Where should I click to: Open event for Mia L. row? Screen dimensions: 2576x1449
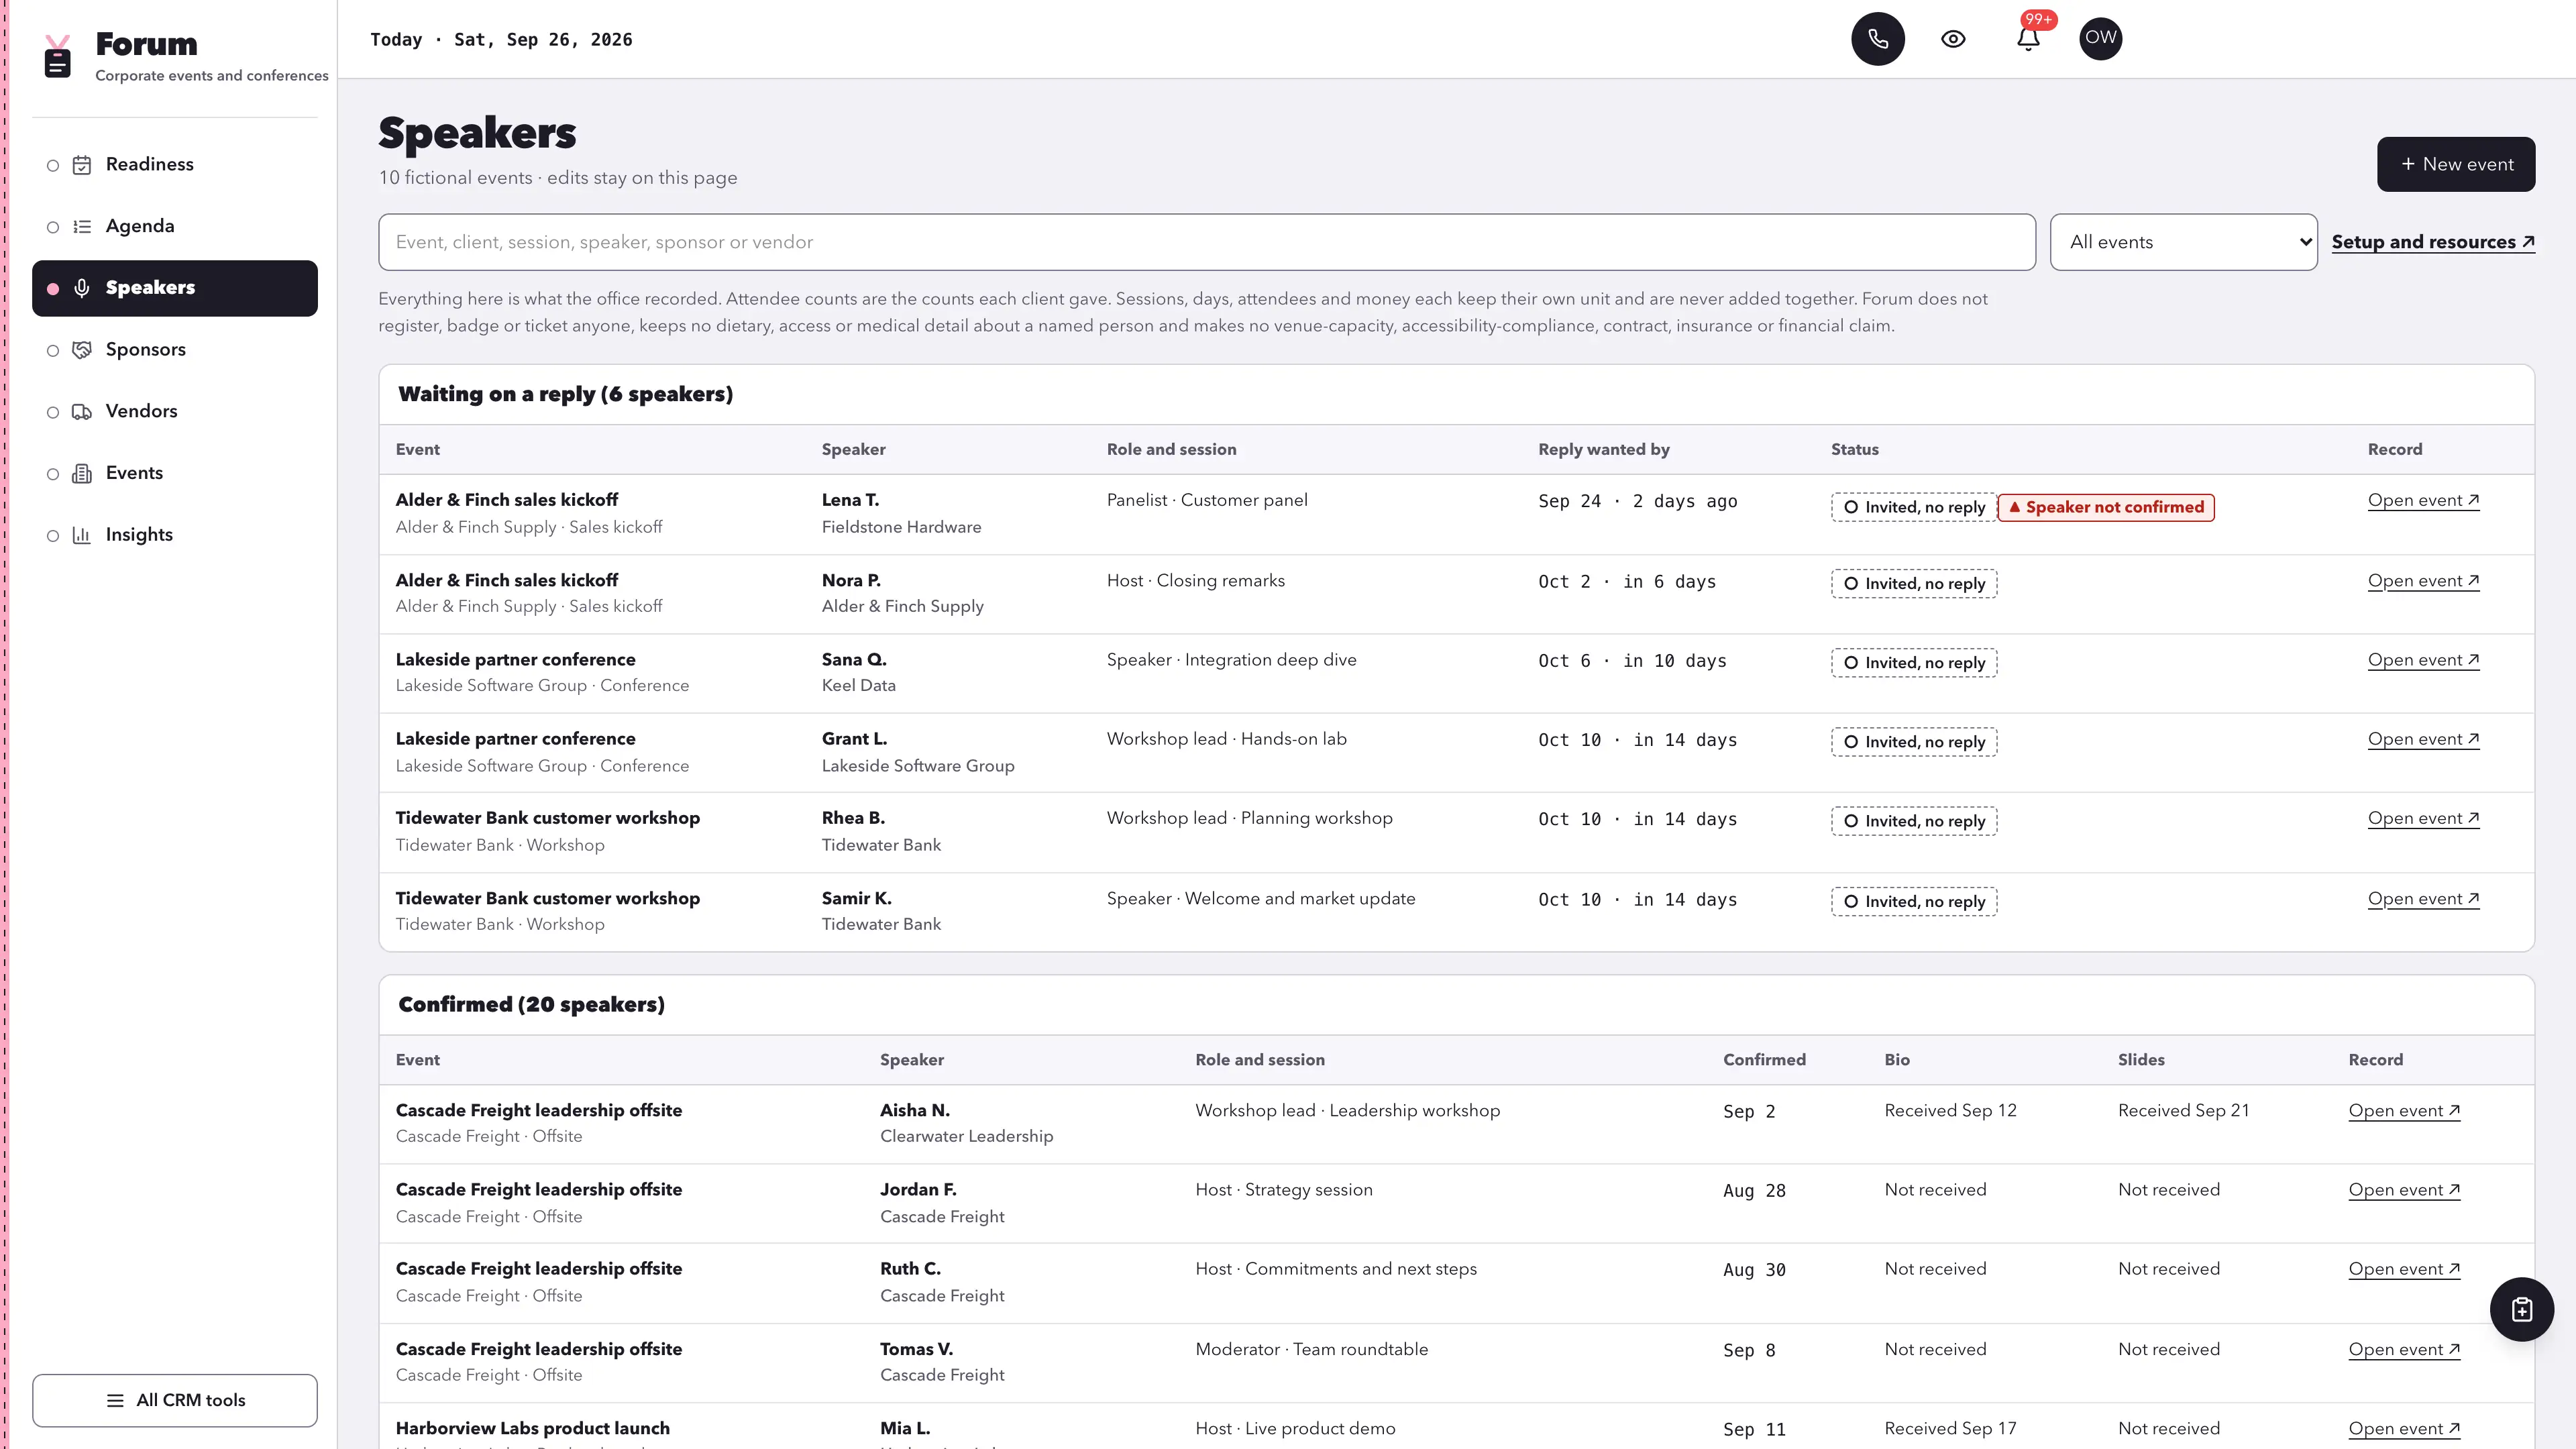[2404, 1429]
